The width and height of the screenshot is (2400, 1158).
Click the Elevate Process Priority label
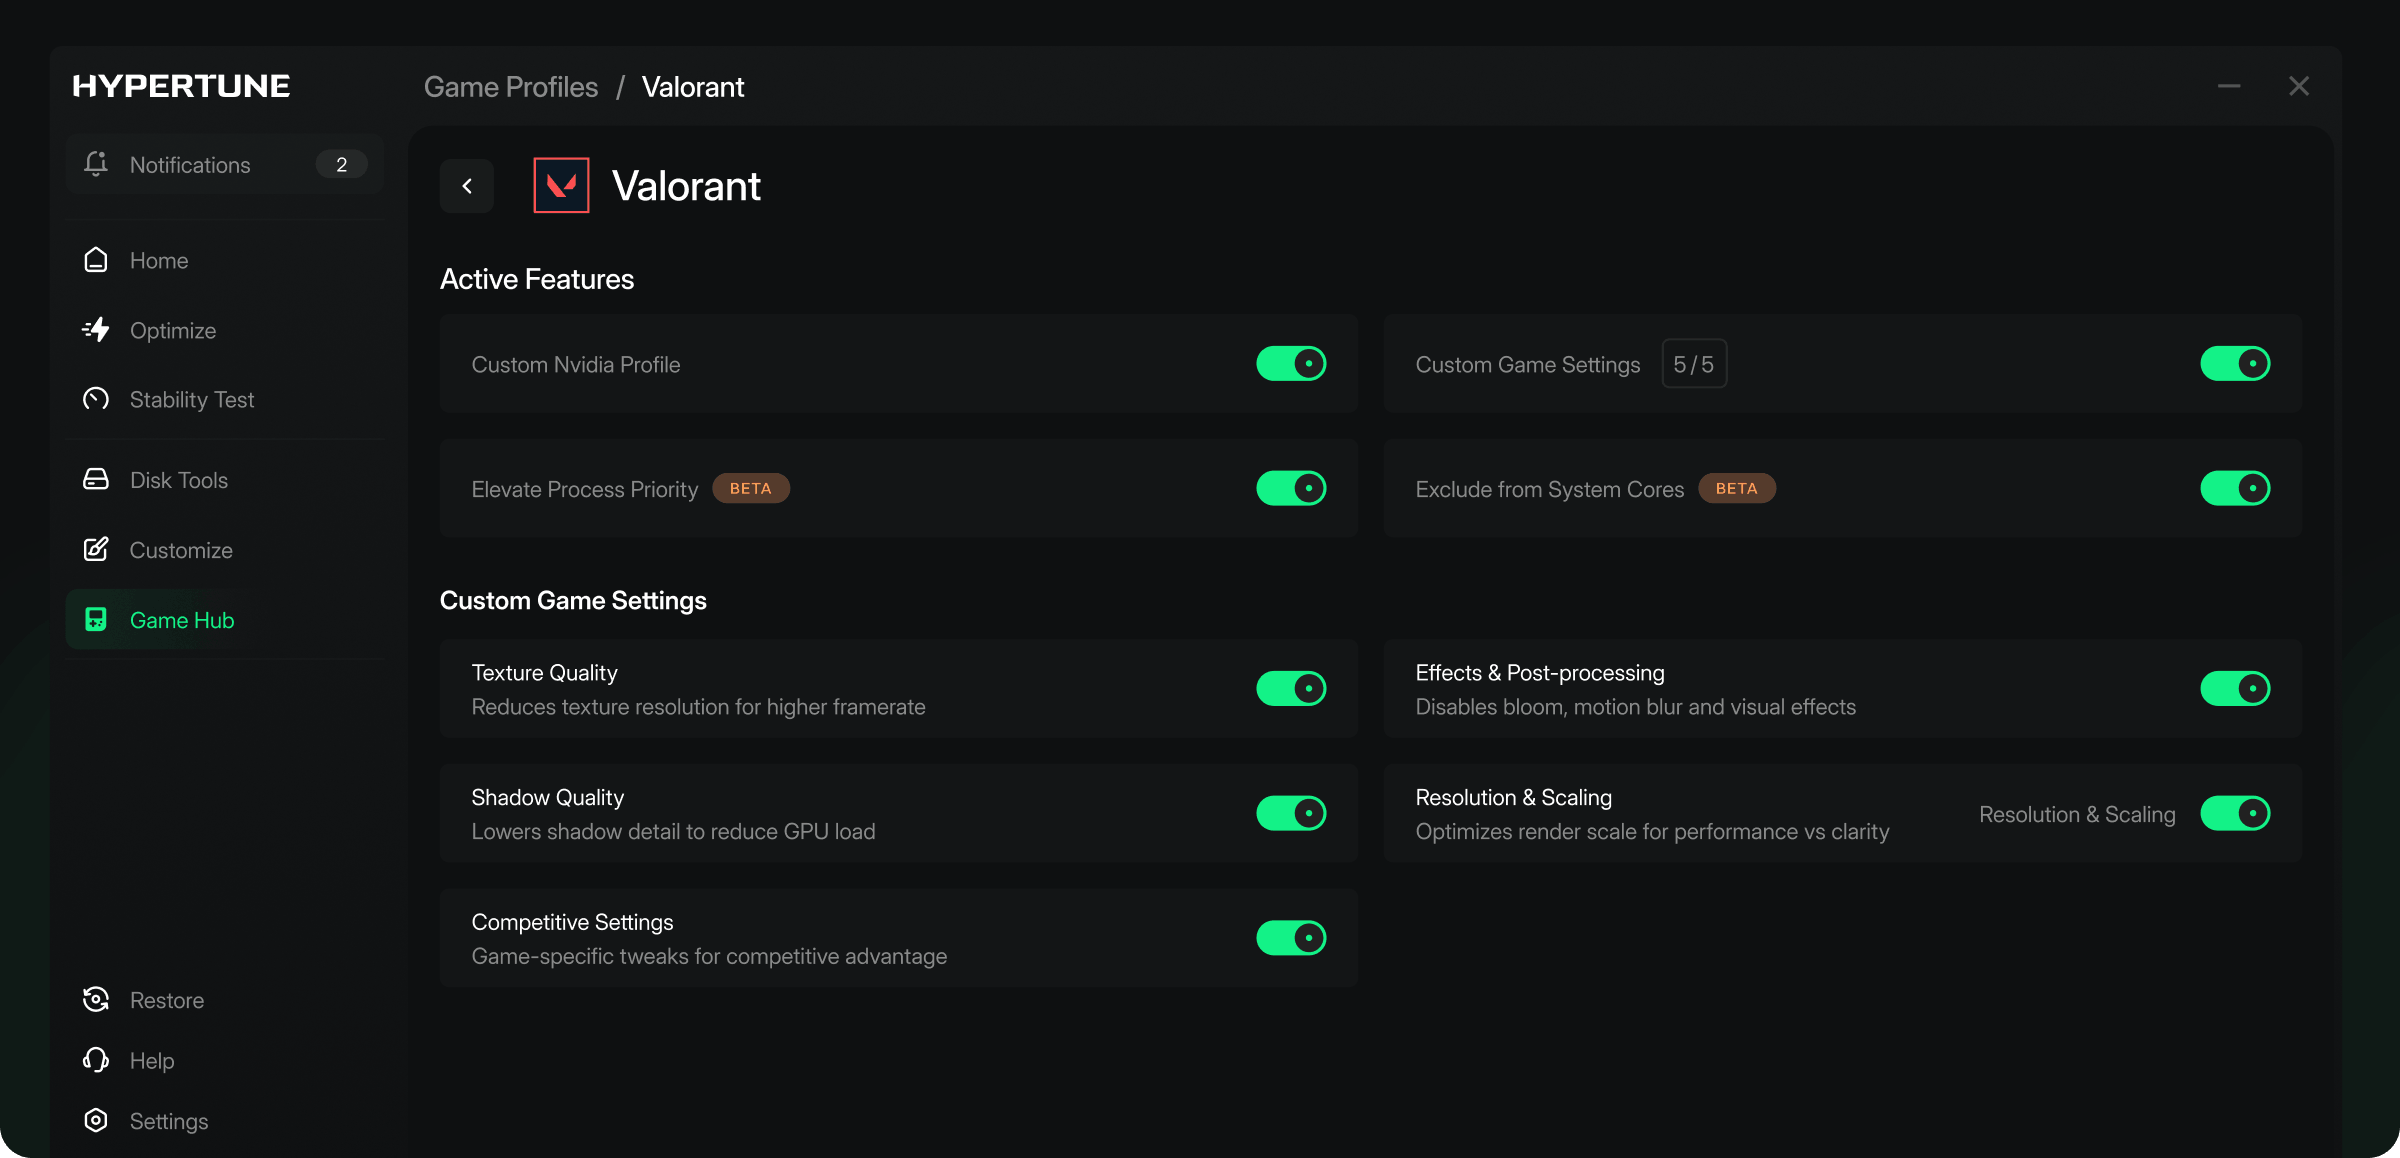coord(584,489)
